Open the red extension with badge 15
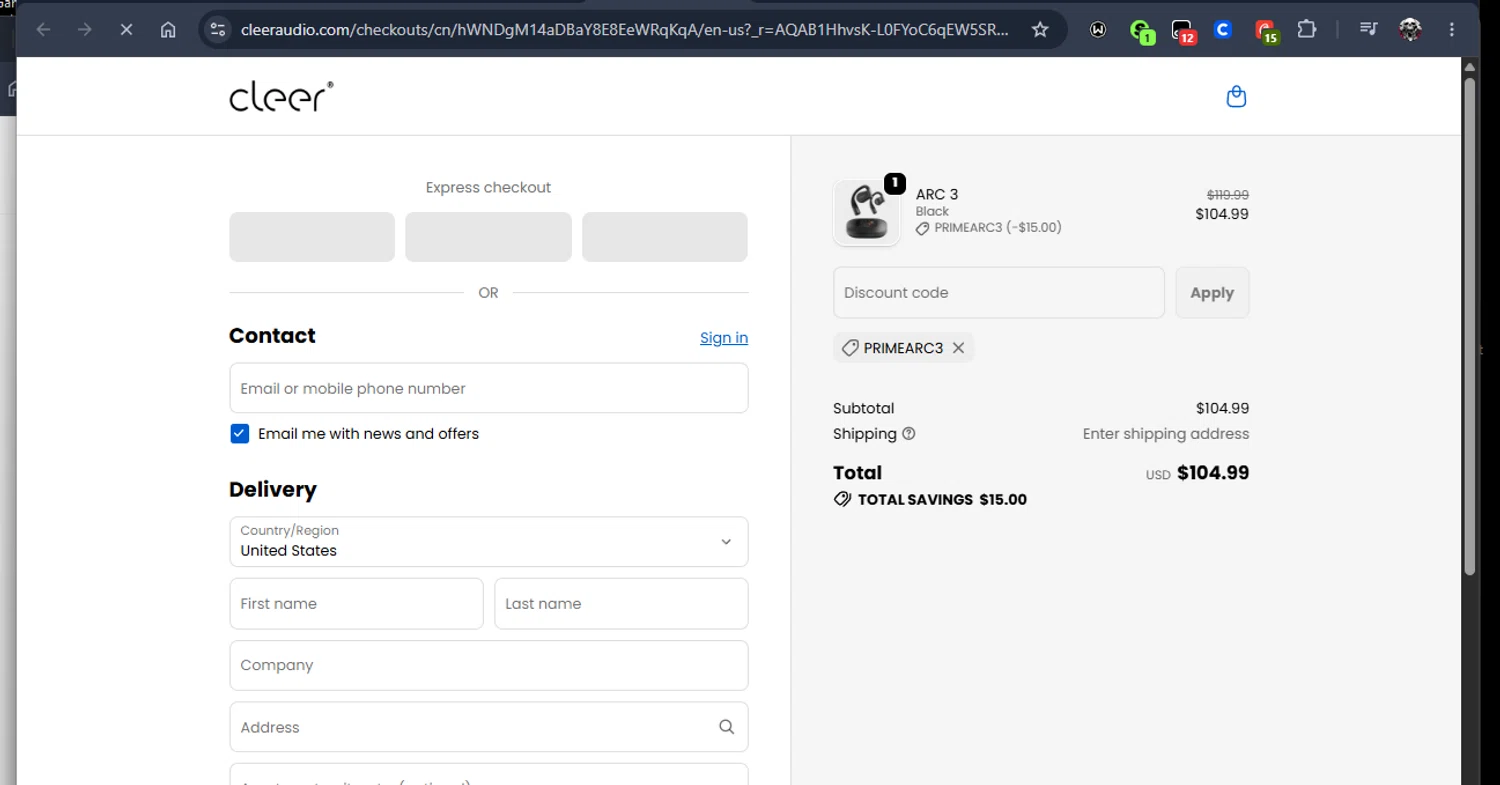 click(1265, 31)
